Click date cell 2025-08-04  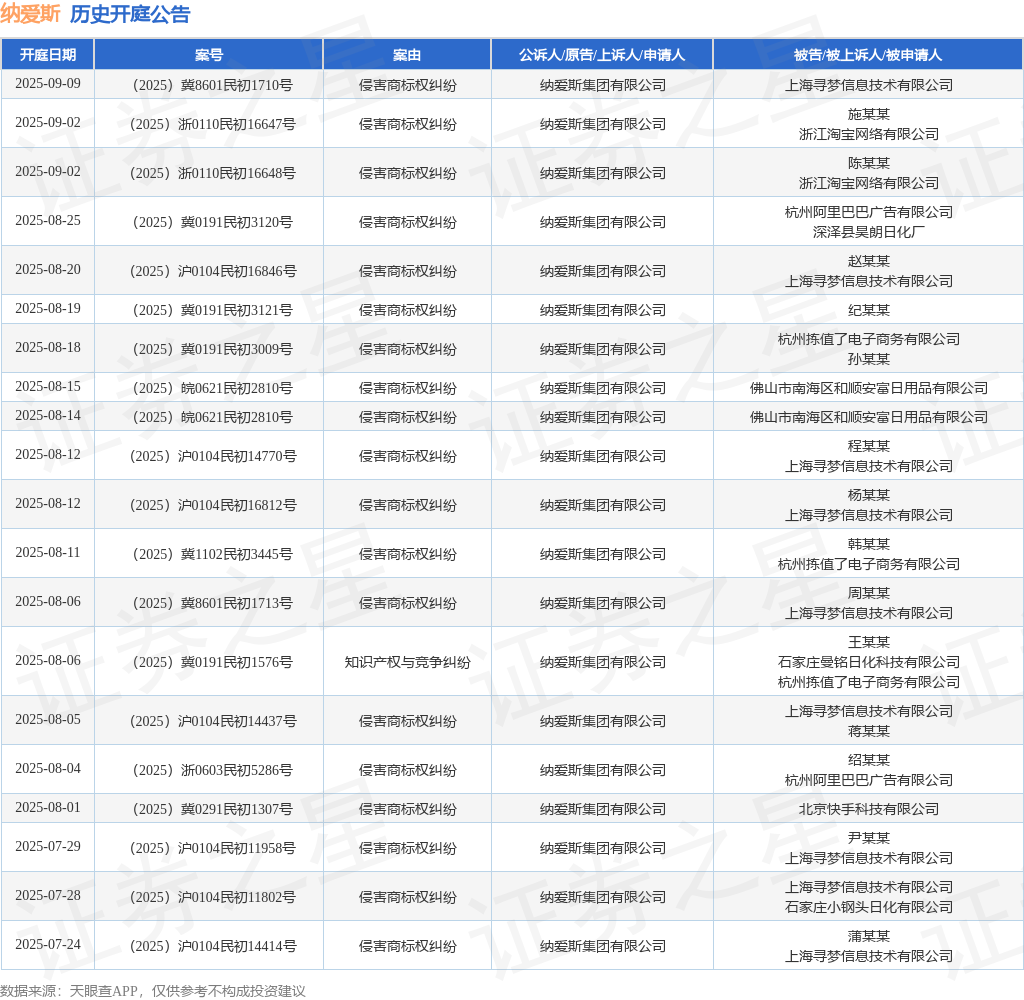tap(48, 768)
